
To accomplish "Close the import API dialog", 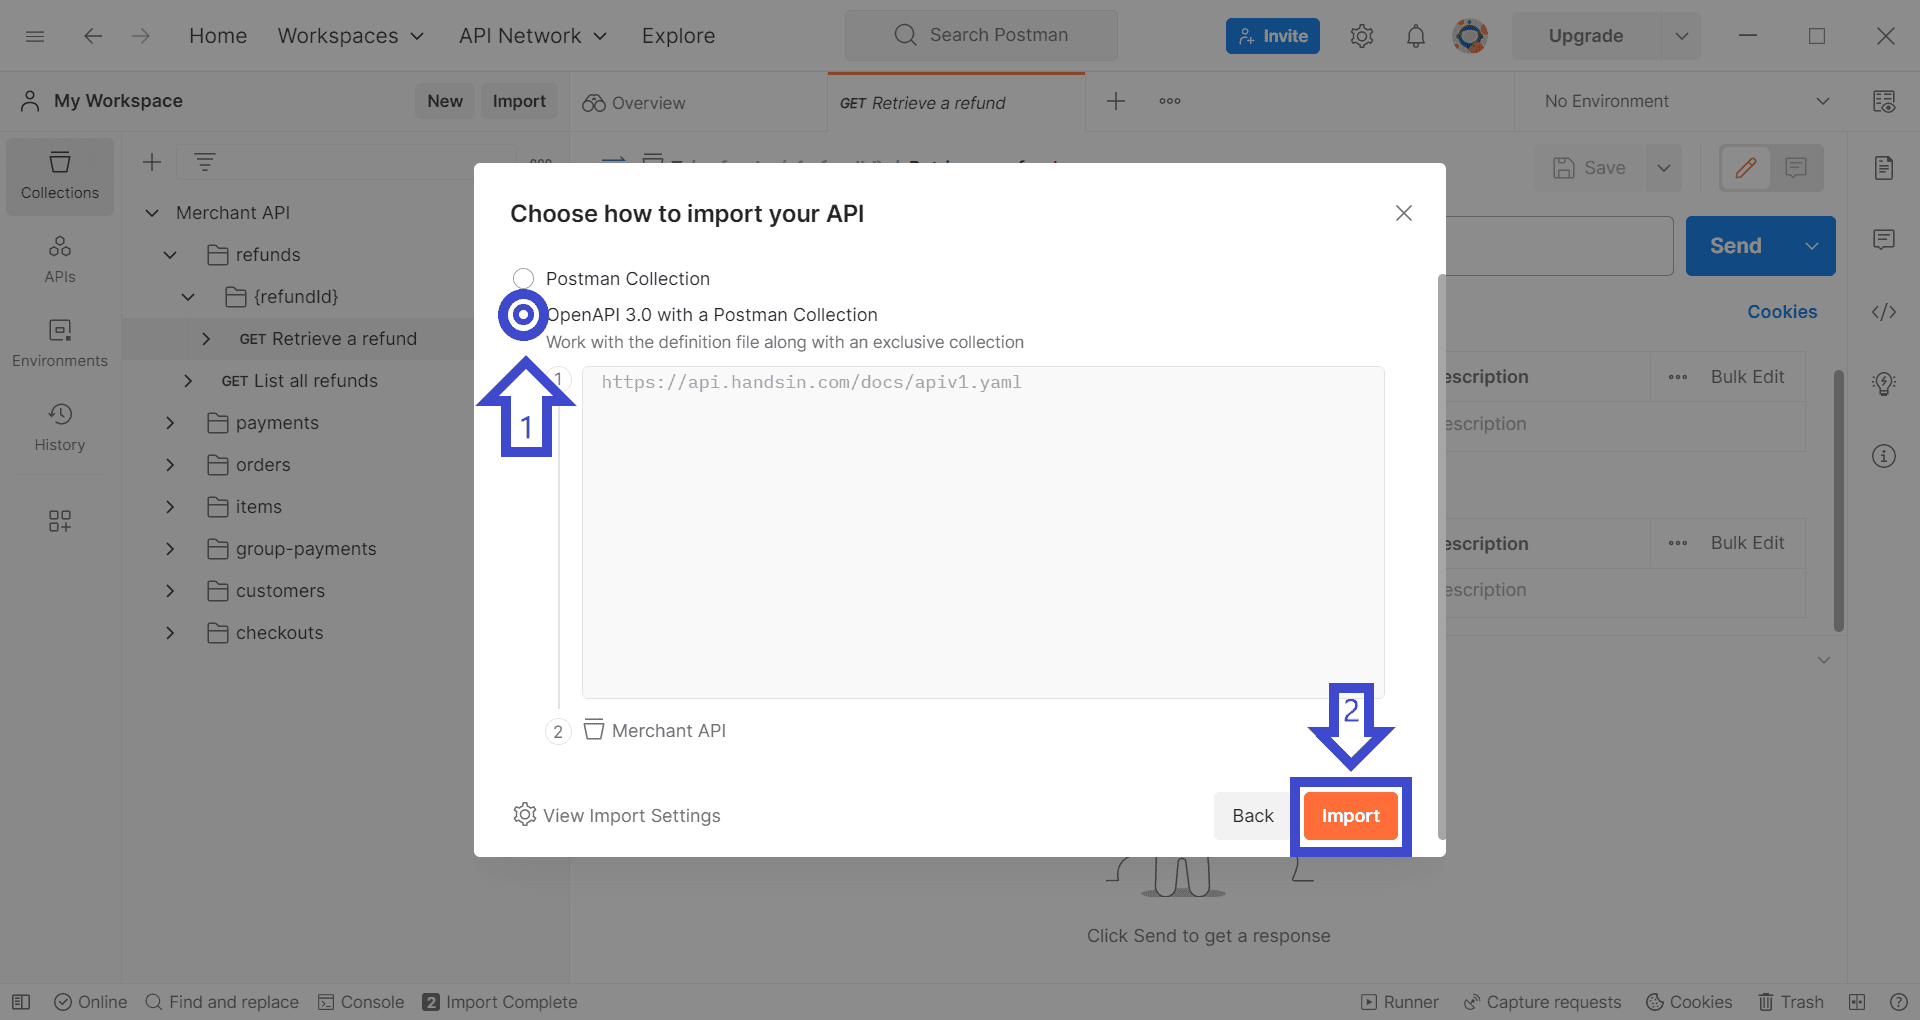I will coord(1404,213).
